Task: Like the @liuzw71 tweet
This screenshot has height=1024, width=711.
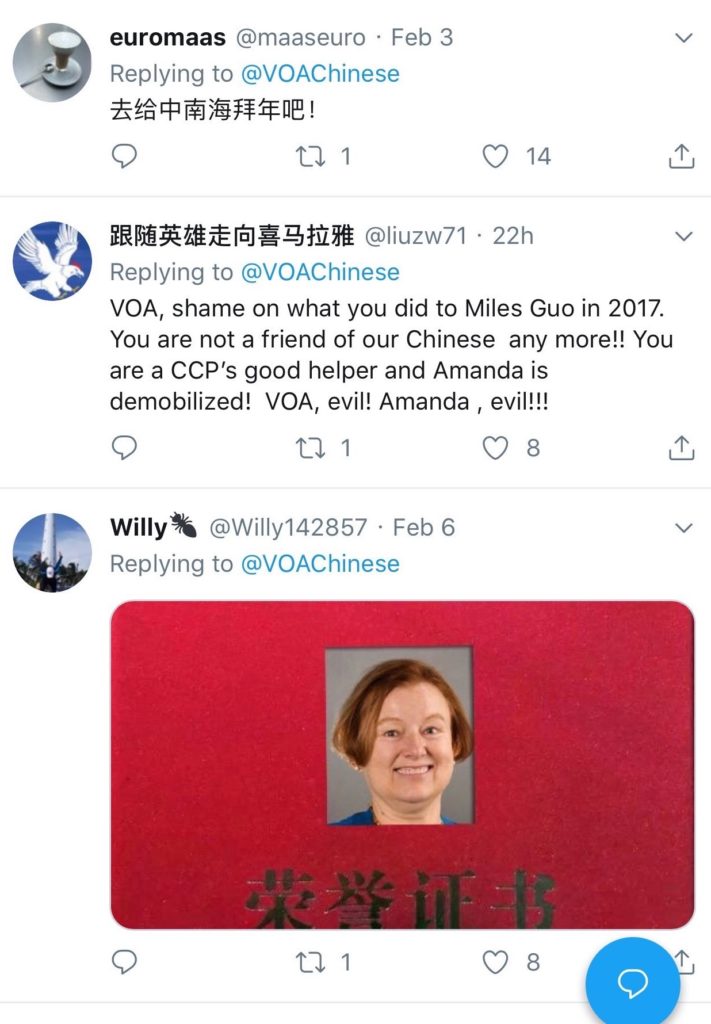Action: [x=495, y=447]
